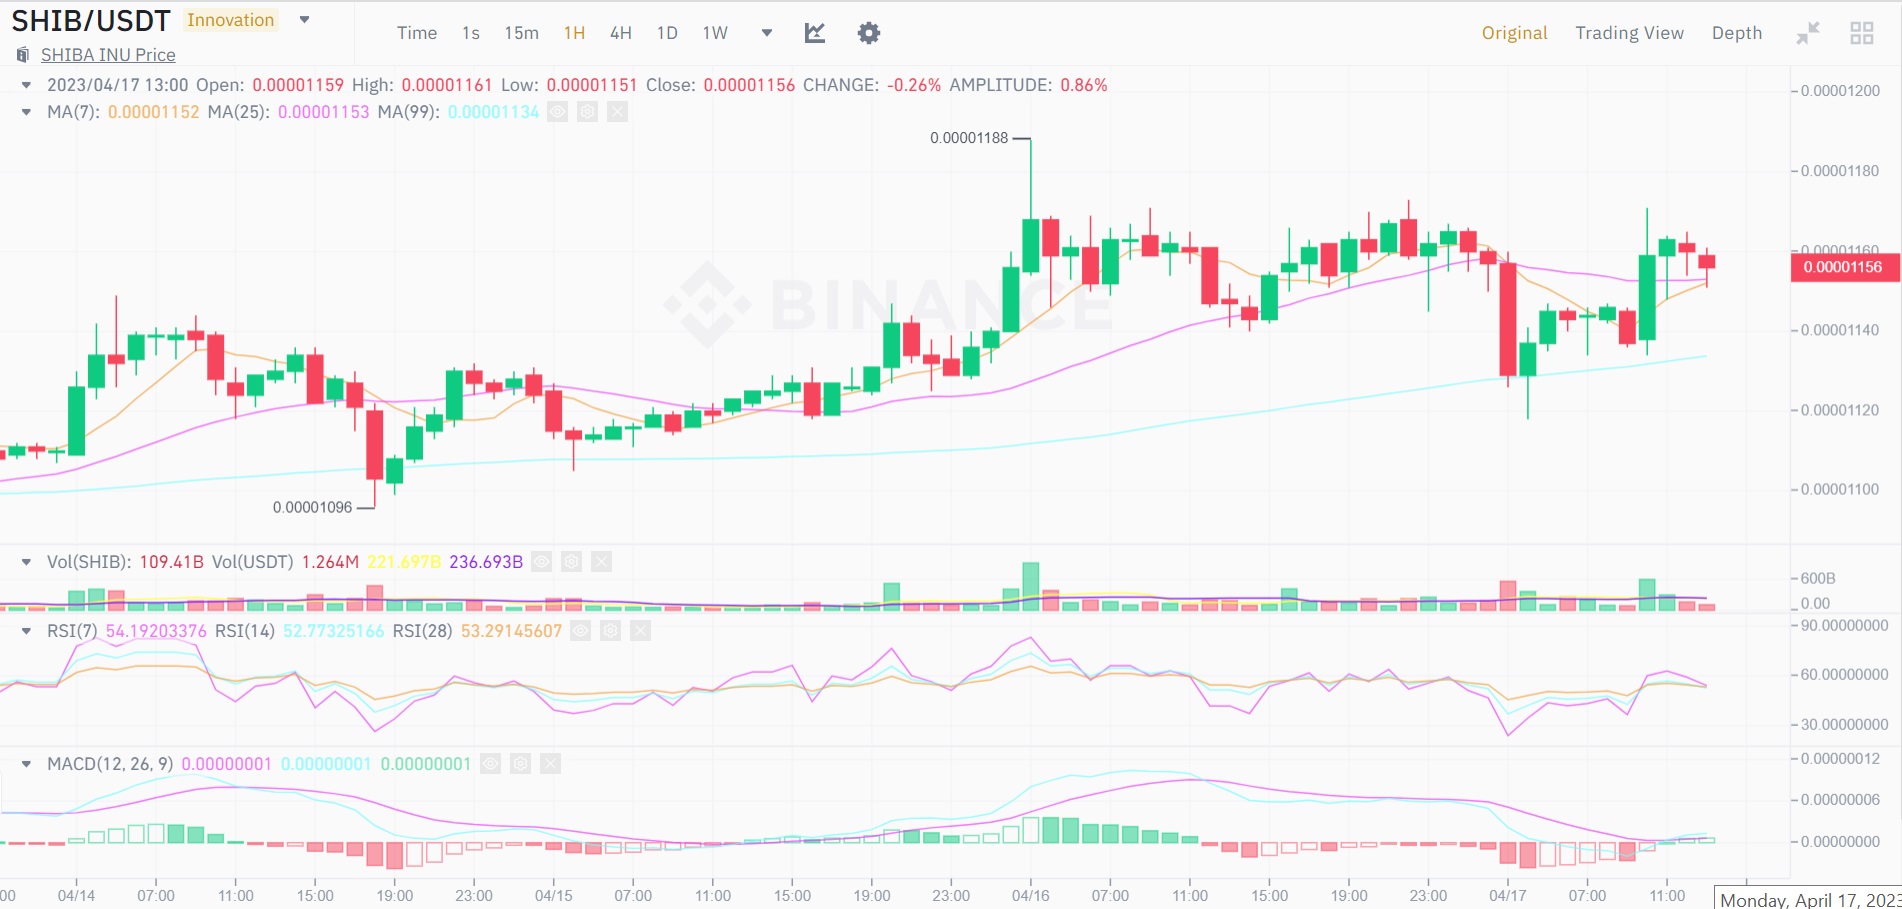
Task: Collapse the Vol(SHIB) legend arrow
Action: tap(26, 562)
